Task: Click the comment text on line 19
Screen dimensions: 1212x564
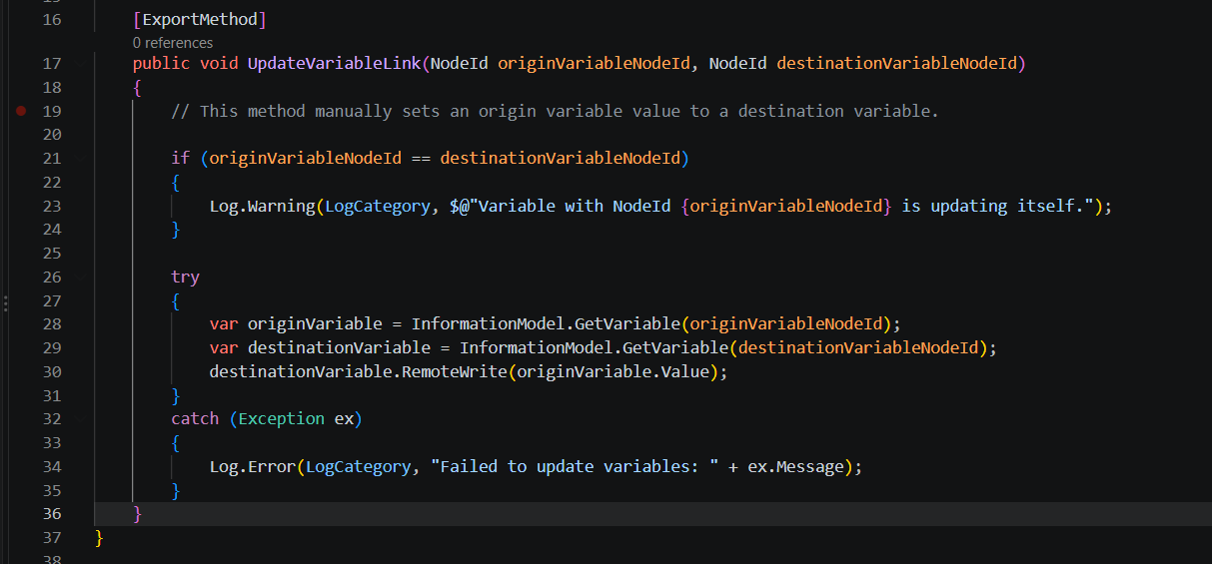Action: click(555, 111)
